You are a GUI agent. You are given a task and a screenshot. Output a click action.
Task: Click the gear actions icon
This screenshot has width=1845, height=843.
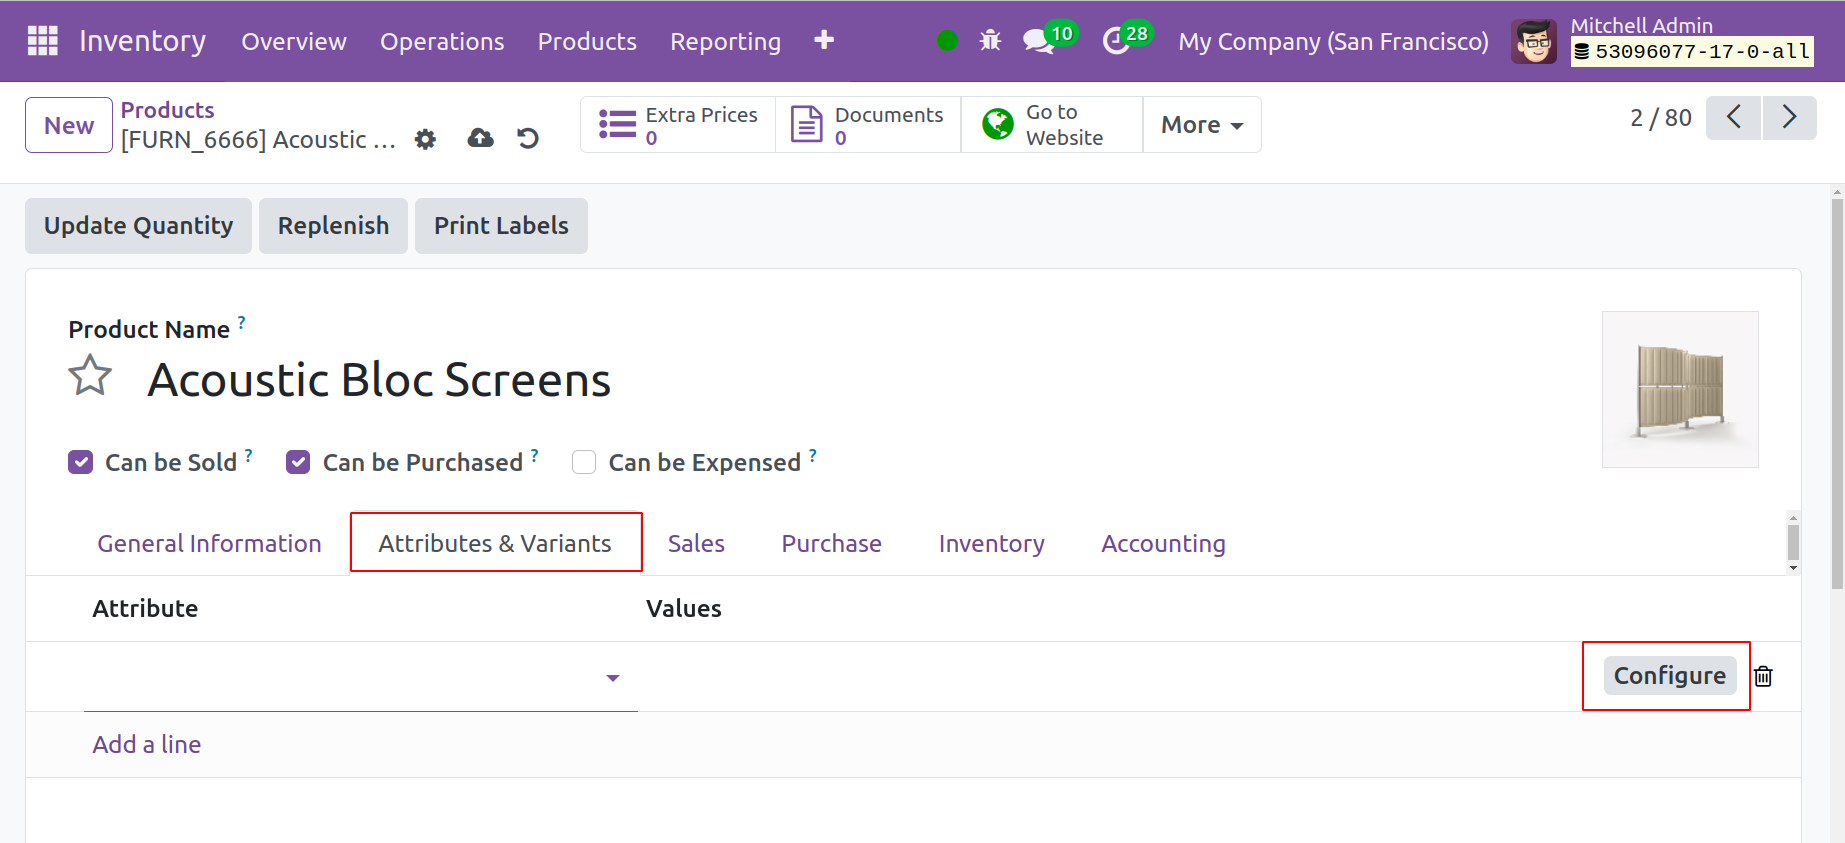tap(425, 139)
